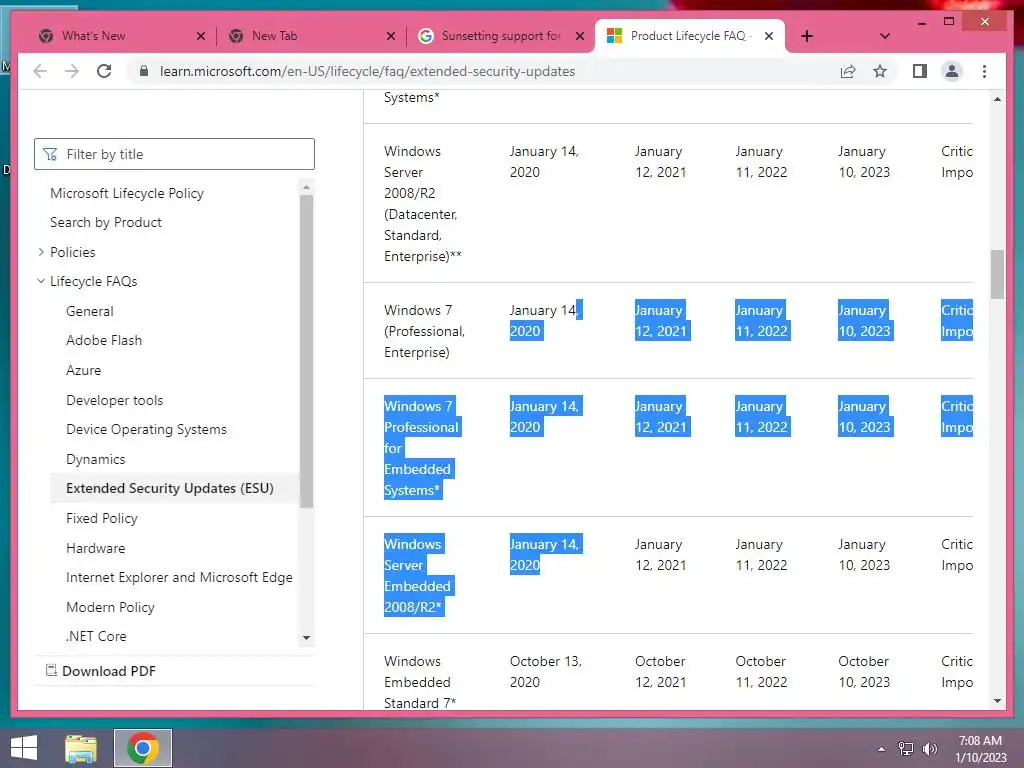Open Microsoft Lifecycle Policy link
The image size is (1024, 768).
click(127, 193)
